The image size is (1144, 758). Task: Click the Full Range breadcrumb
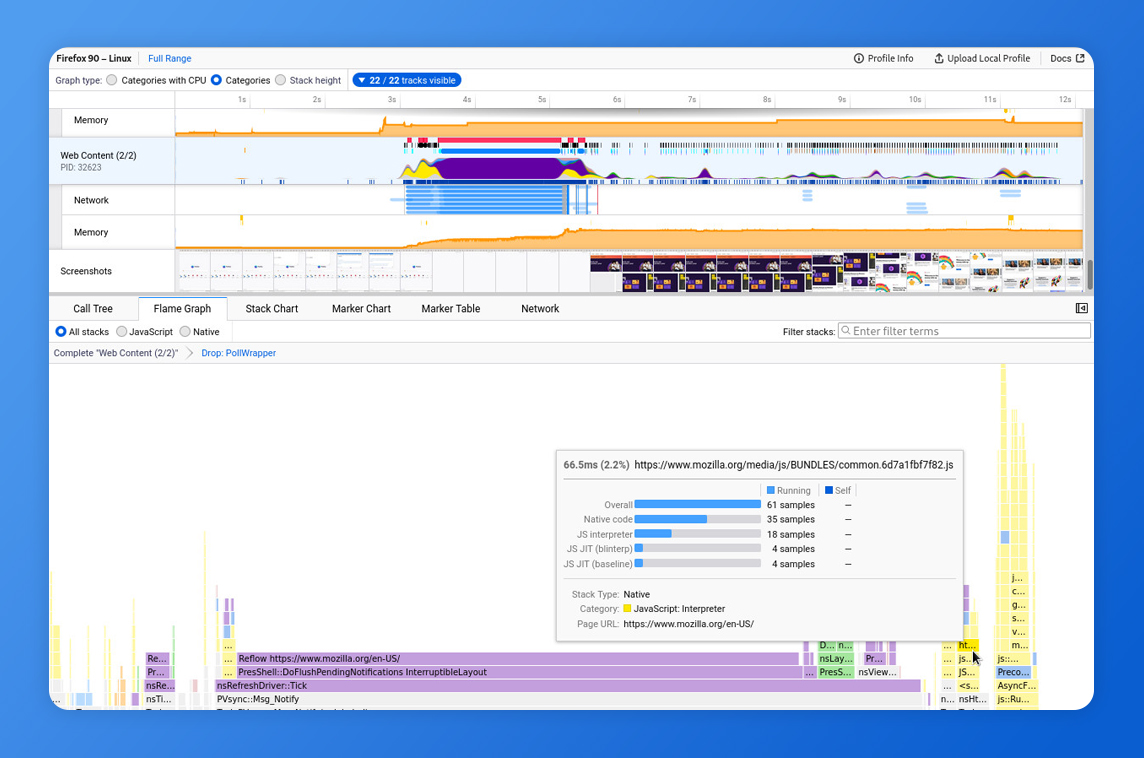coord(169,58)
